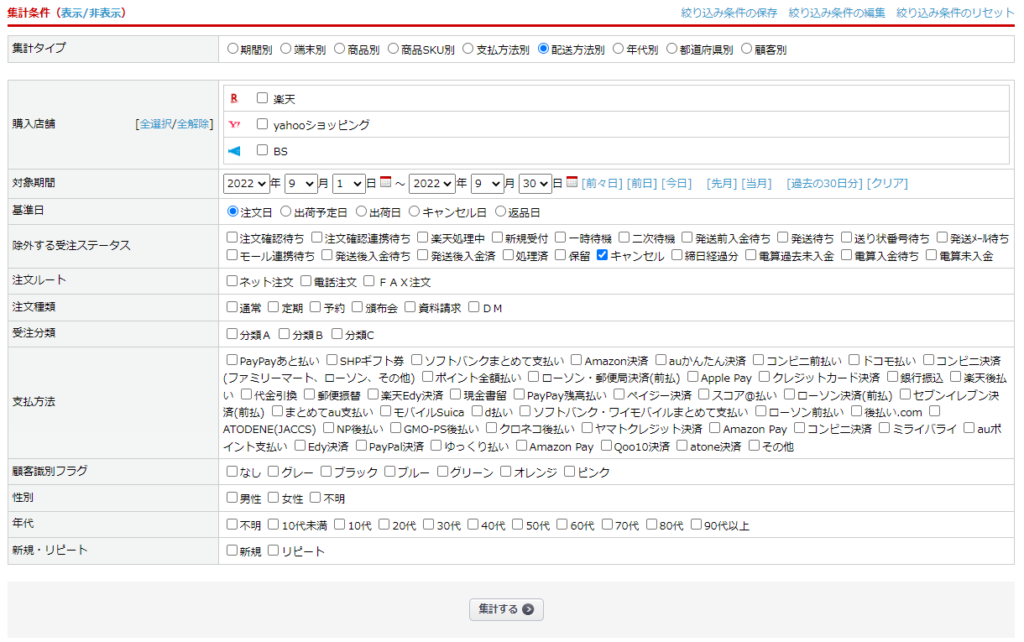This screenshot has height=642, width=1024.
Task: Expand the start year dropdown
Action: click(246, 183)
